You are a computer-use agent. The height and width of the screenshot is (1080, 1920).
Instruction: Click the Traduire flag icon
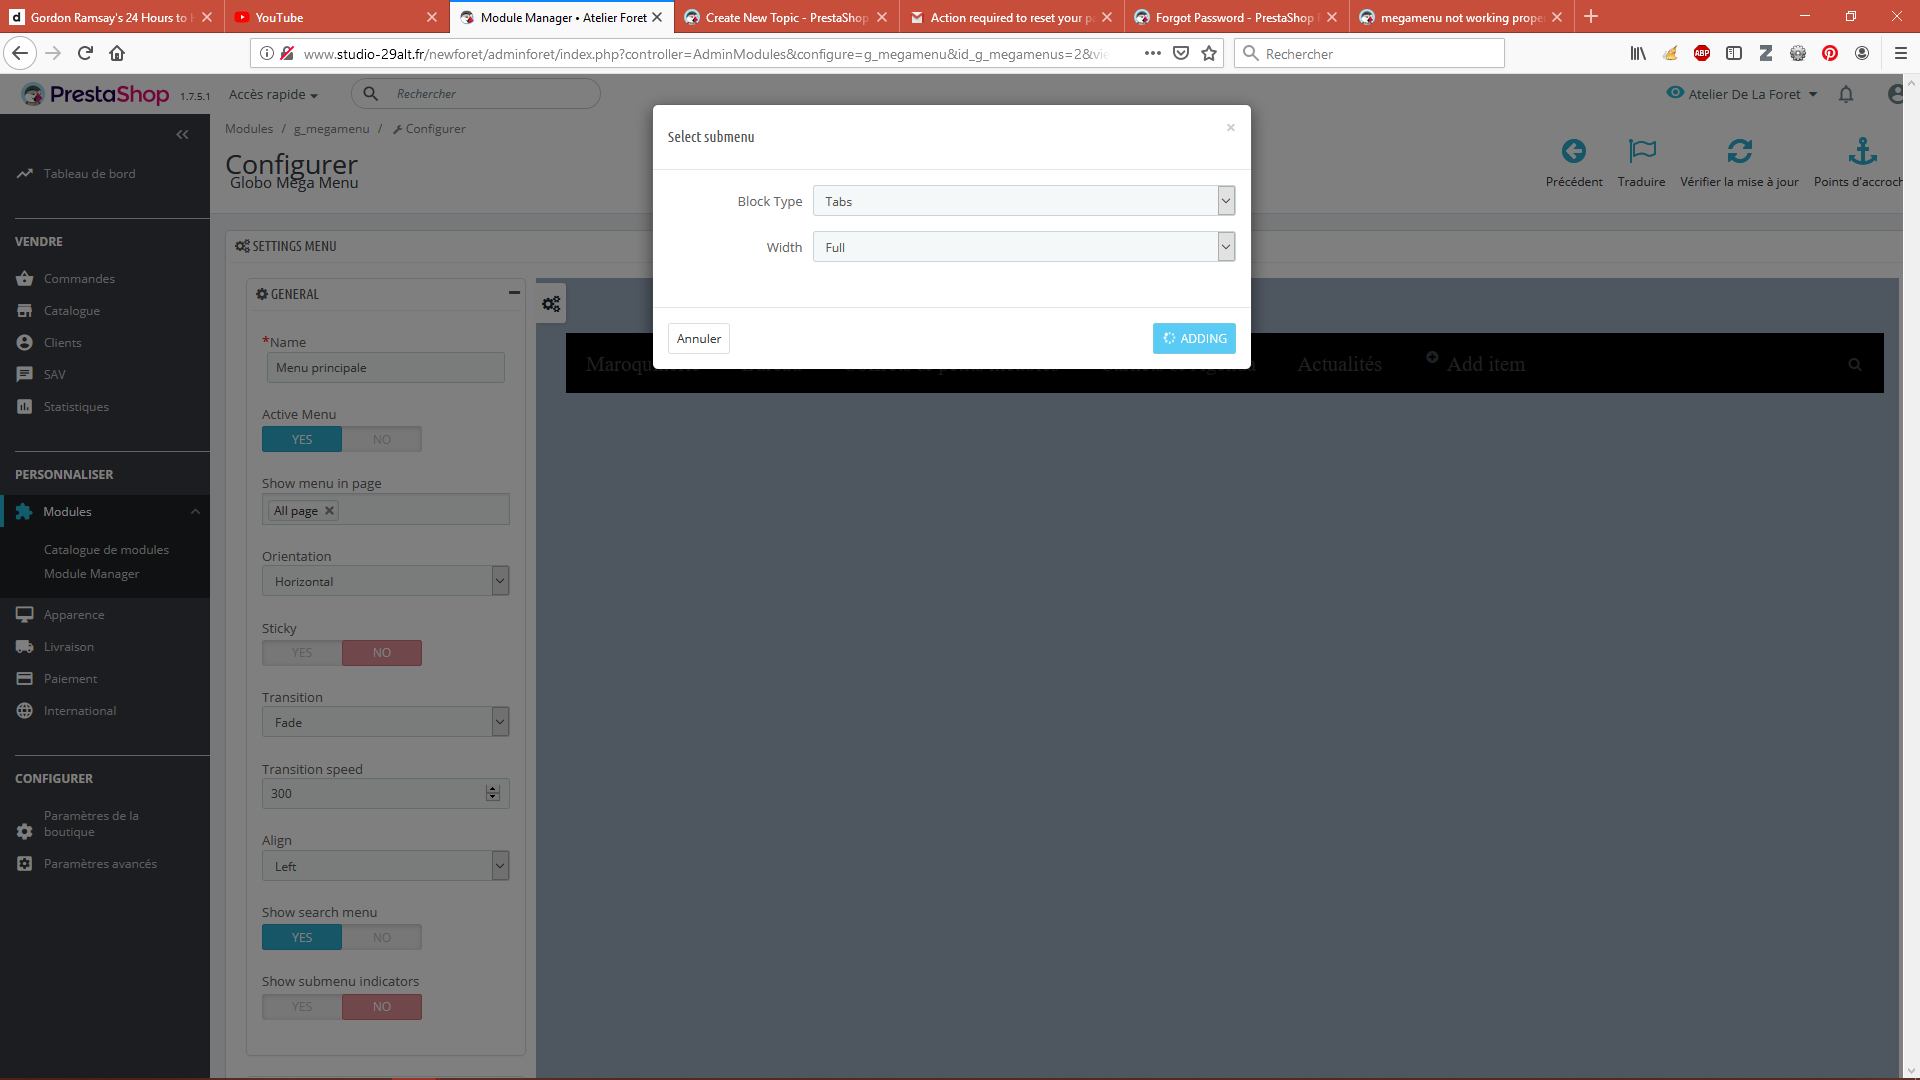tap(1641, 152)
